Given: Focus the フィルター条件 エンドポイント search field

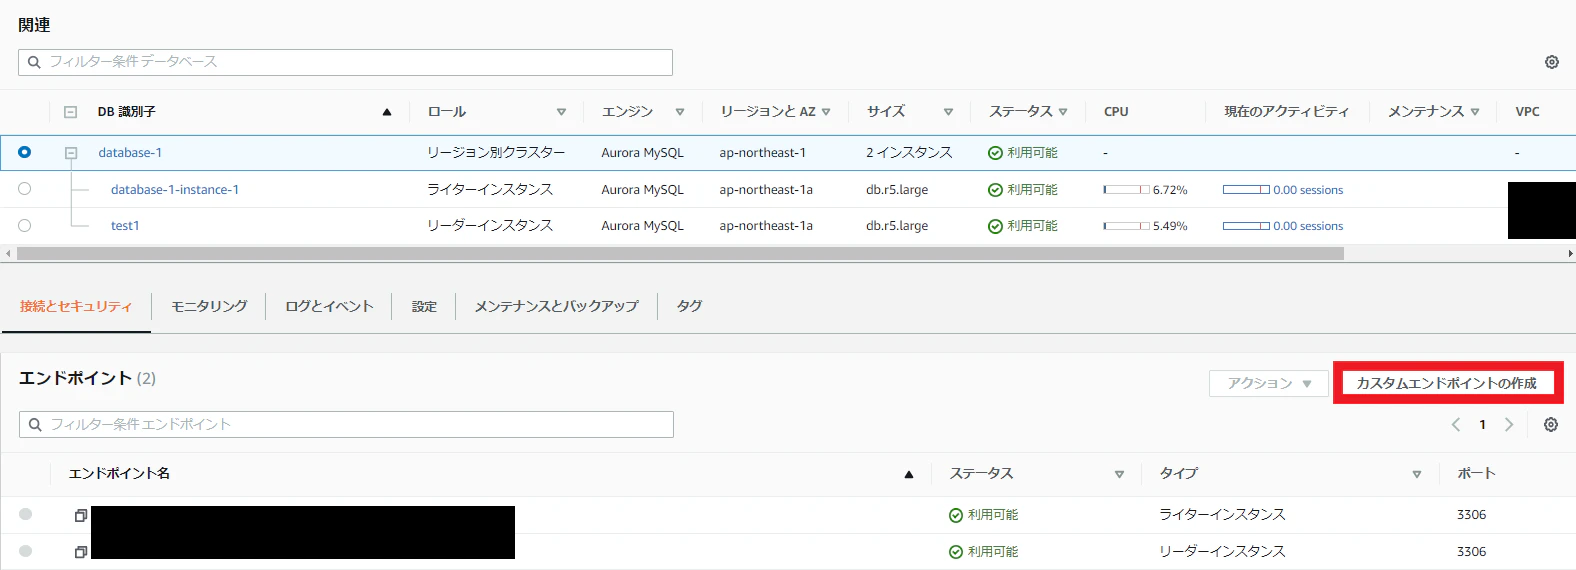Looking at the screenshot, I should pyautogui.click(x=346, y=425).
